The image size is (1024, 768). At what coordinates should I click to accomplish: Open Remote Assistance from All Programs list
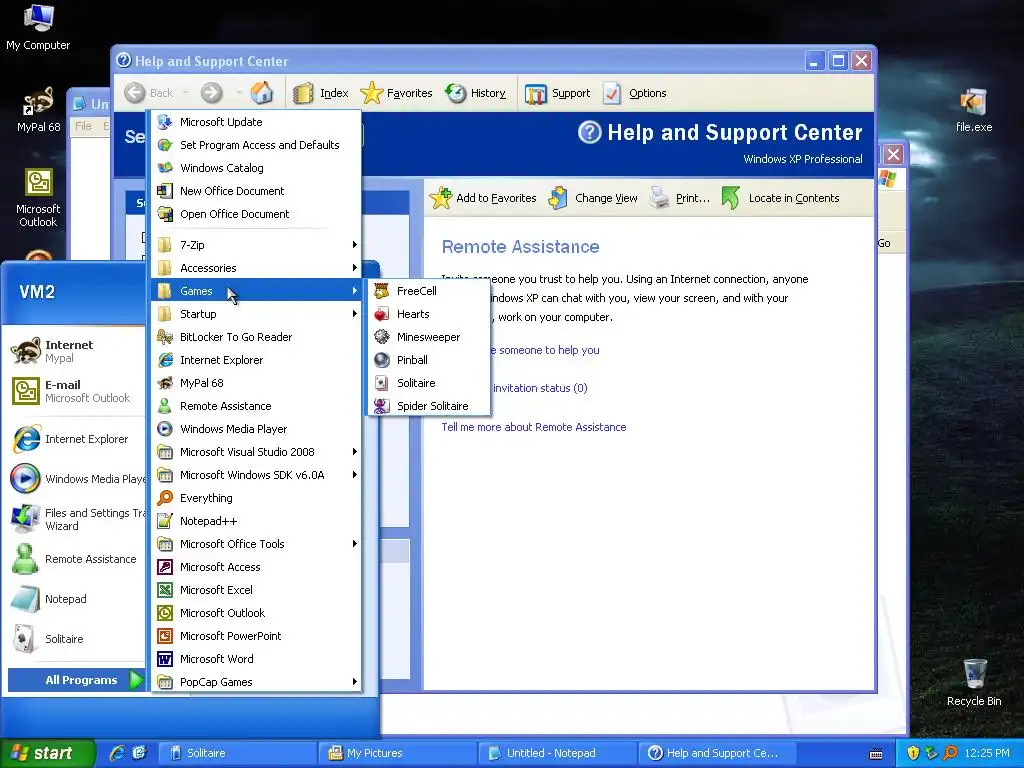[x=257, y=406]
